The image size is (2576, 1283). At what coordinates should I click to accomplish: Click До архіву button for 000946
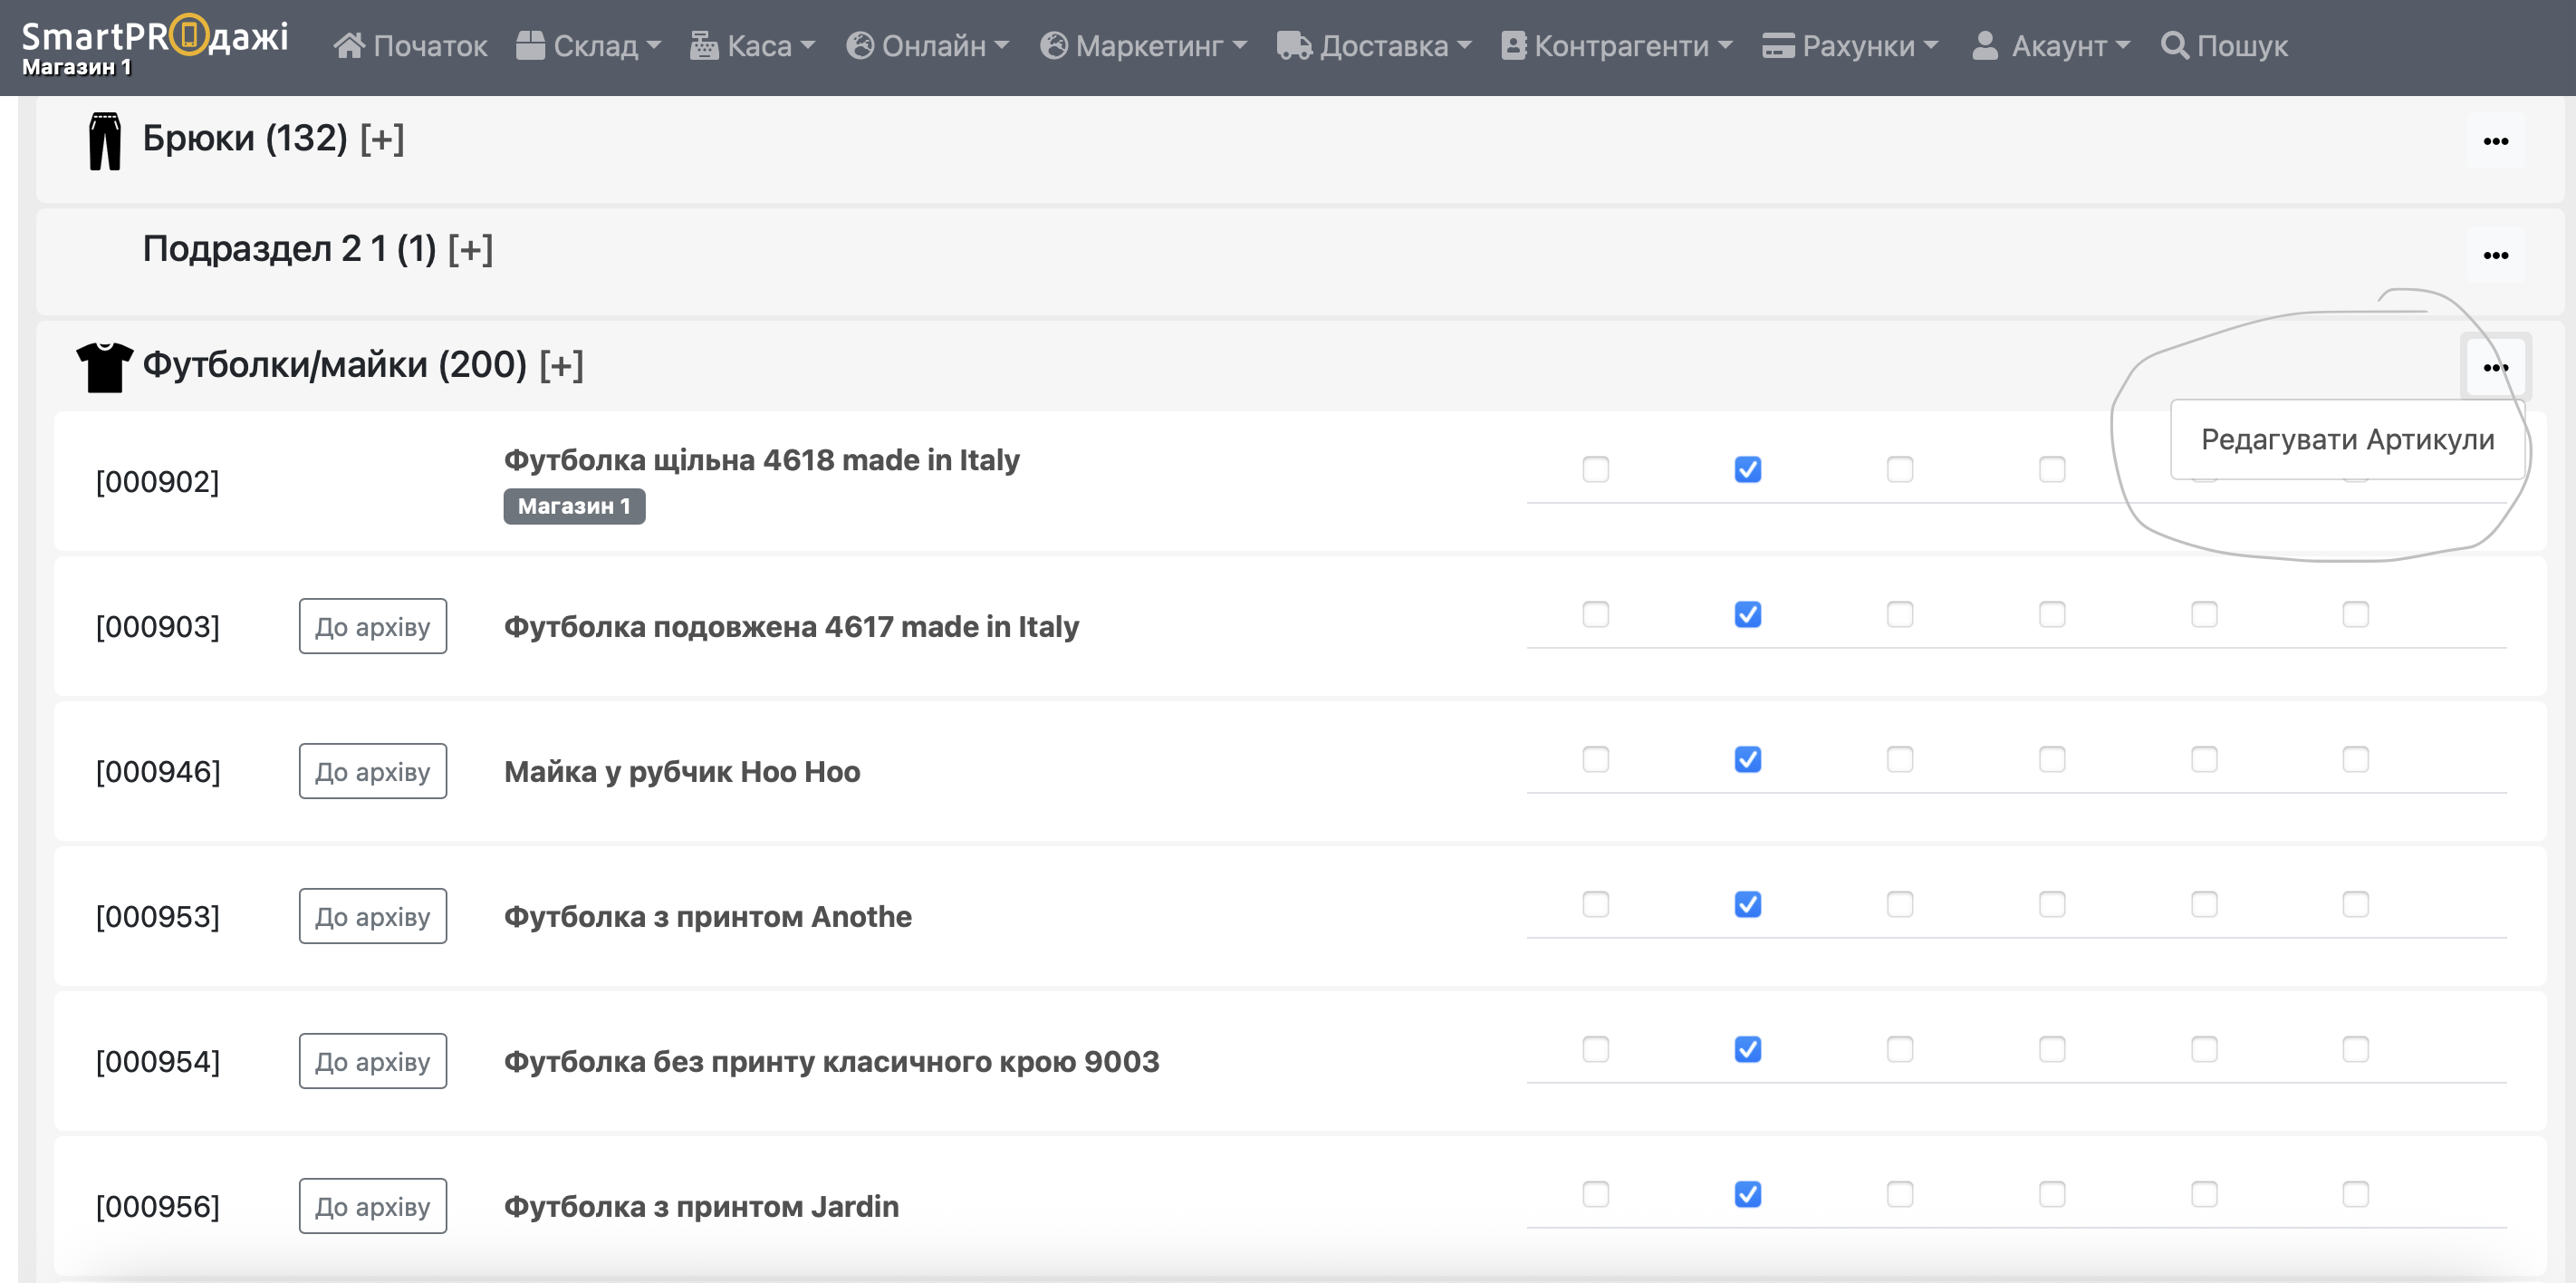click(x=372, y=771)
